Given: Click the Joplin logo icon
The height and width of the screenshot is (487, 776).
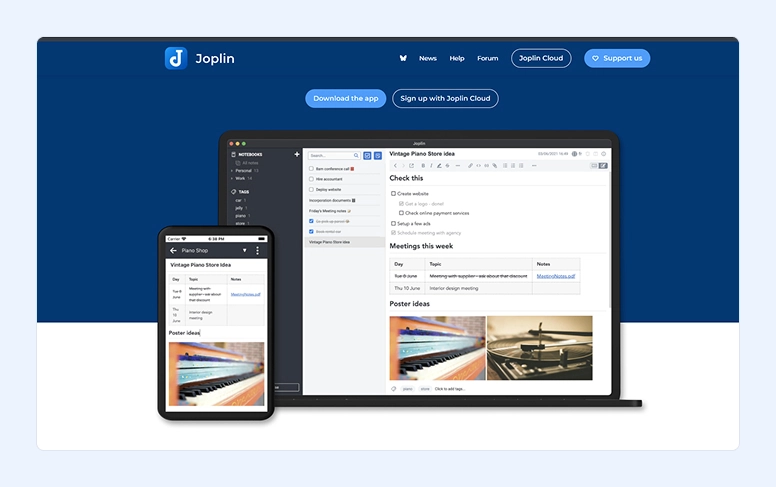Looking at the screenshot, I should 176,58.
